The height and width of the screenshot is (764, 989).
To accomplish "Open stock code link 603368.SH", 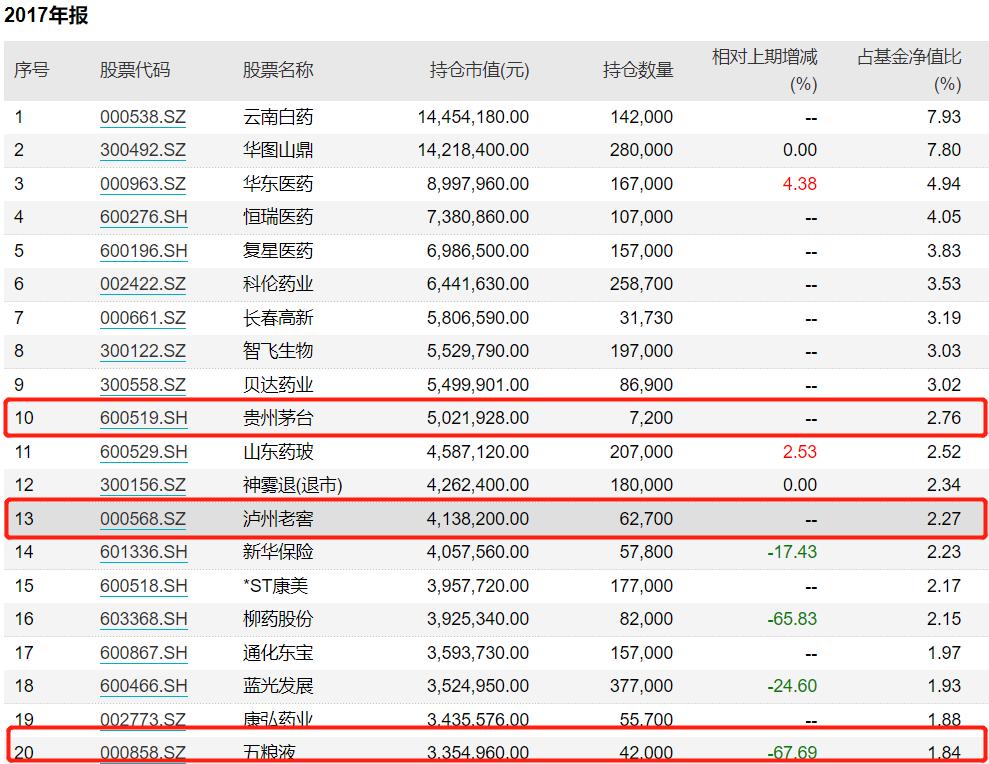I will point(144,619).
